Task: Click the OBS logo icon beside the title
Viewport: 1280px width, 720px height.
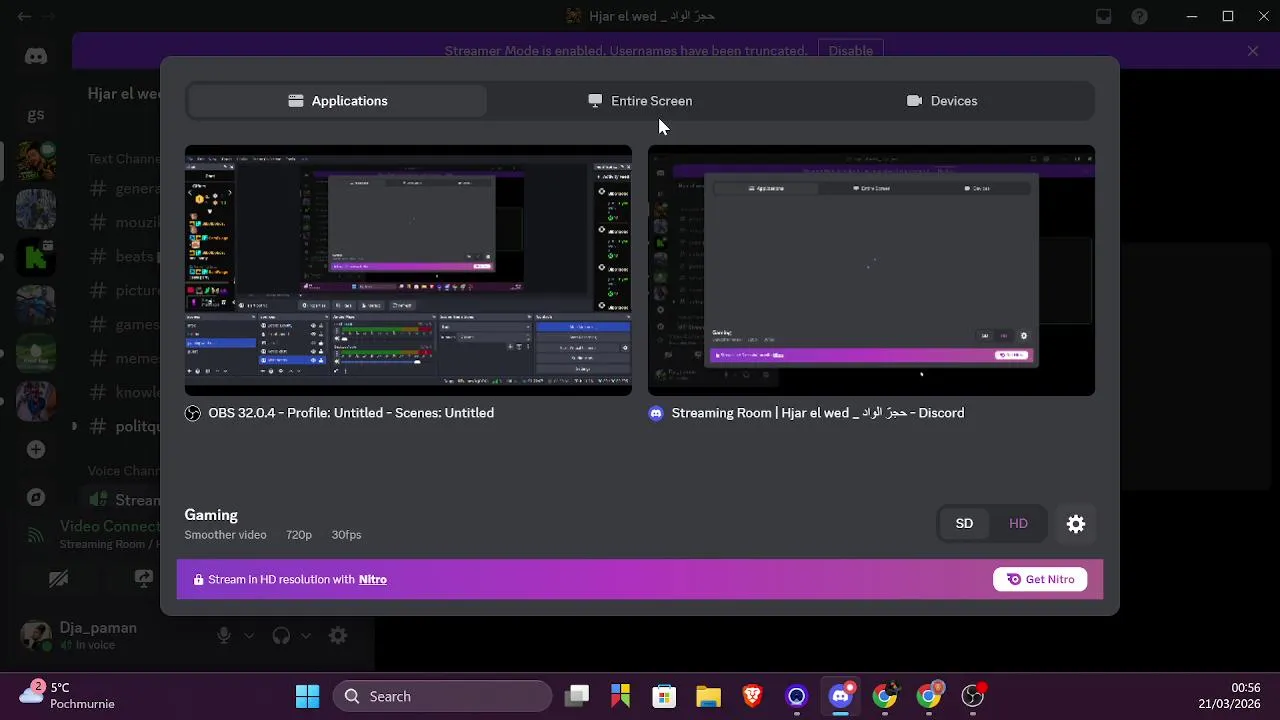Action: click(193, 413)
